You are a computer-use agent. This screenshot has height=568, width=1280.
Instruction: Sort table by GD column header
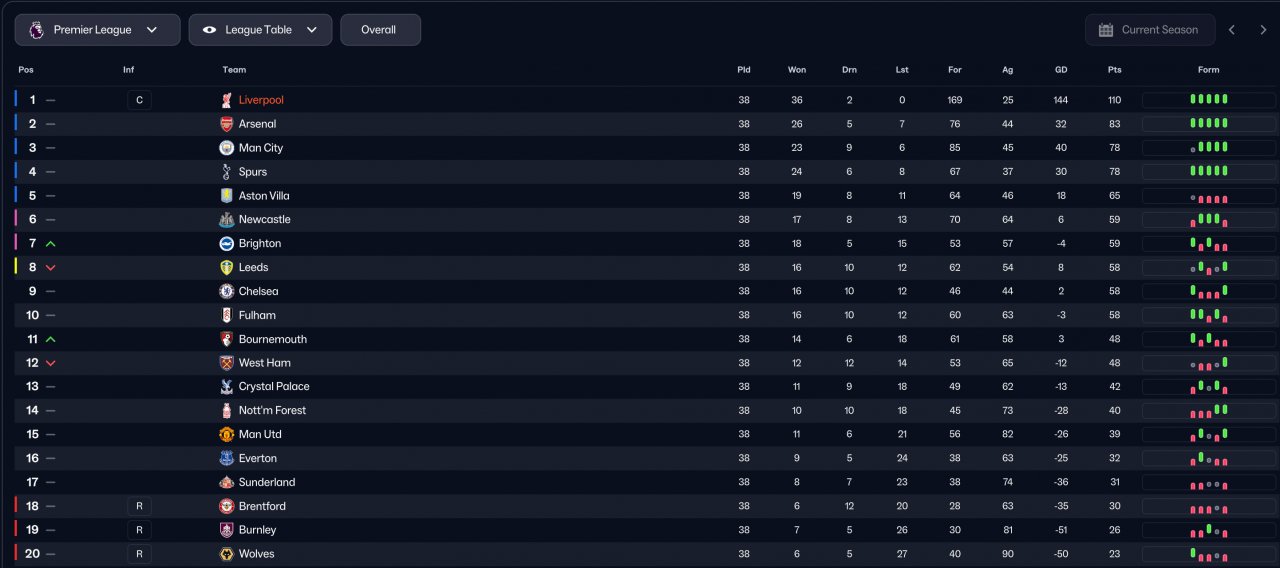tap(1061, 70)
